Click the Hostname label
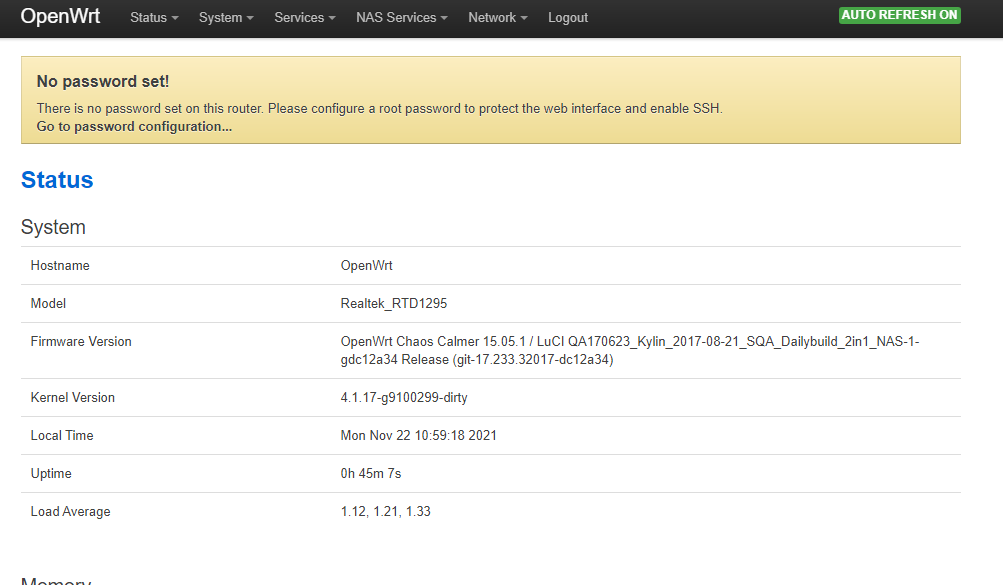Screen dimensions: 1003x585 click(60, 265)
